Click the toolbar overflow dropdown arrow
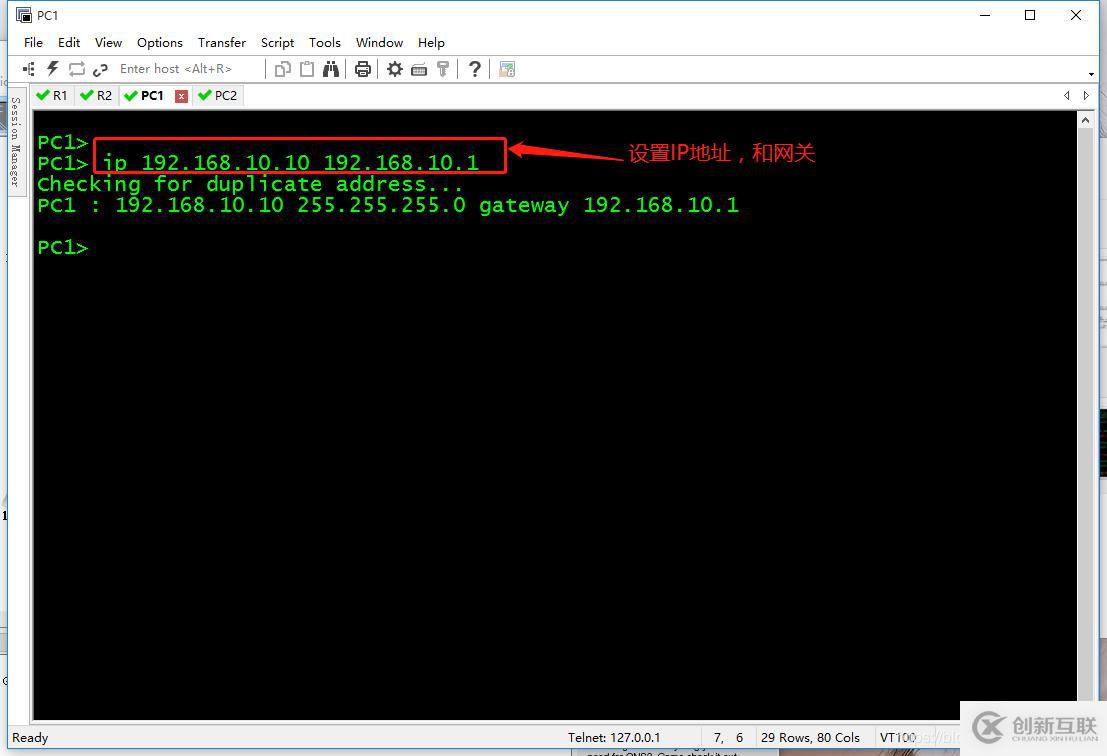Viewport: 1107px width, 756px height. pos(1091,73)
